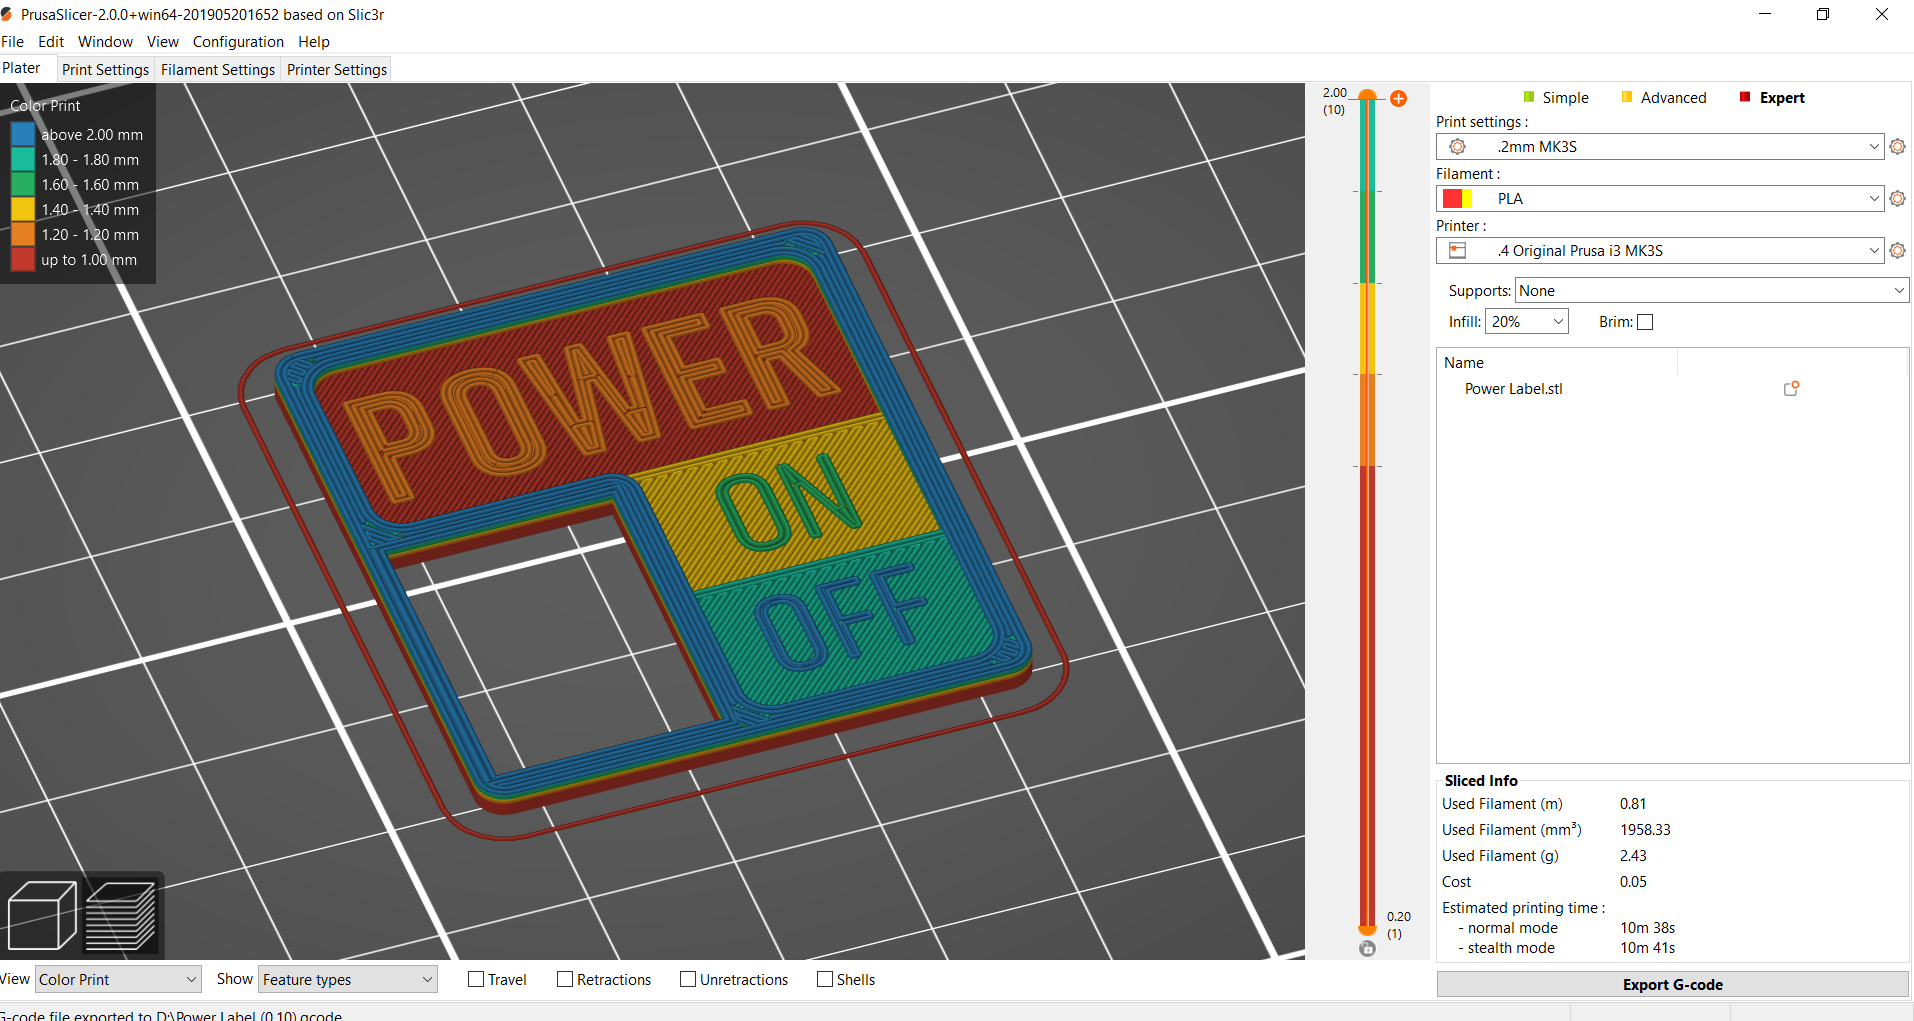Add a color change with the plus icon

[x=1397, y=98]
